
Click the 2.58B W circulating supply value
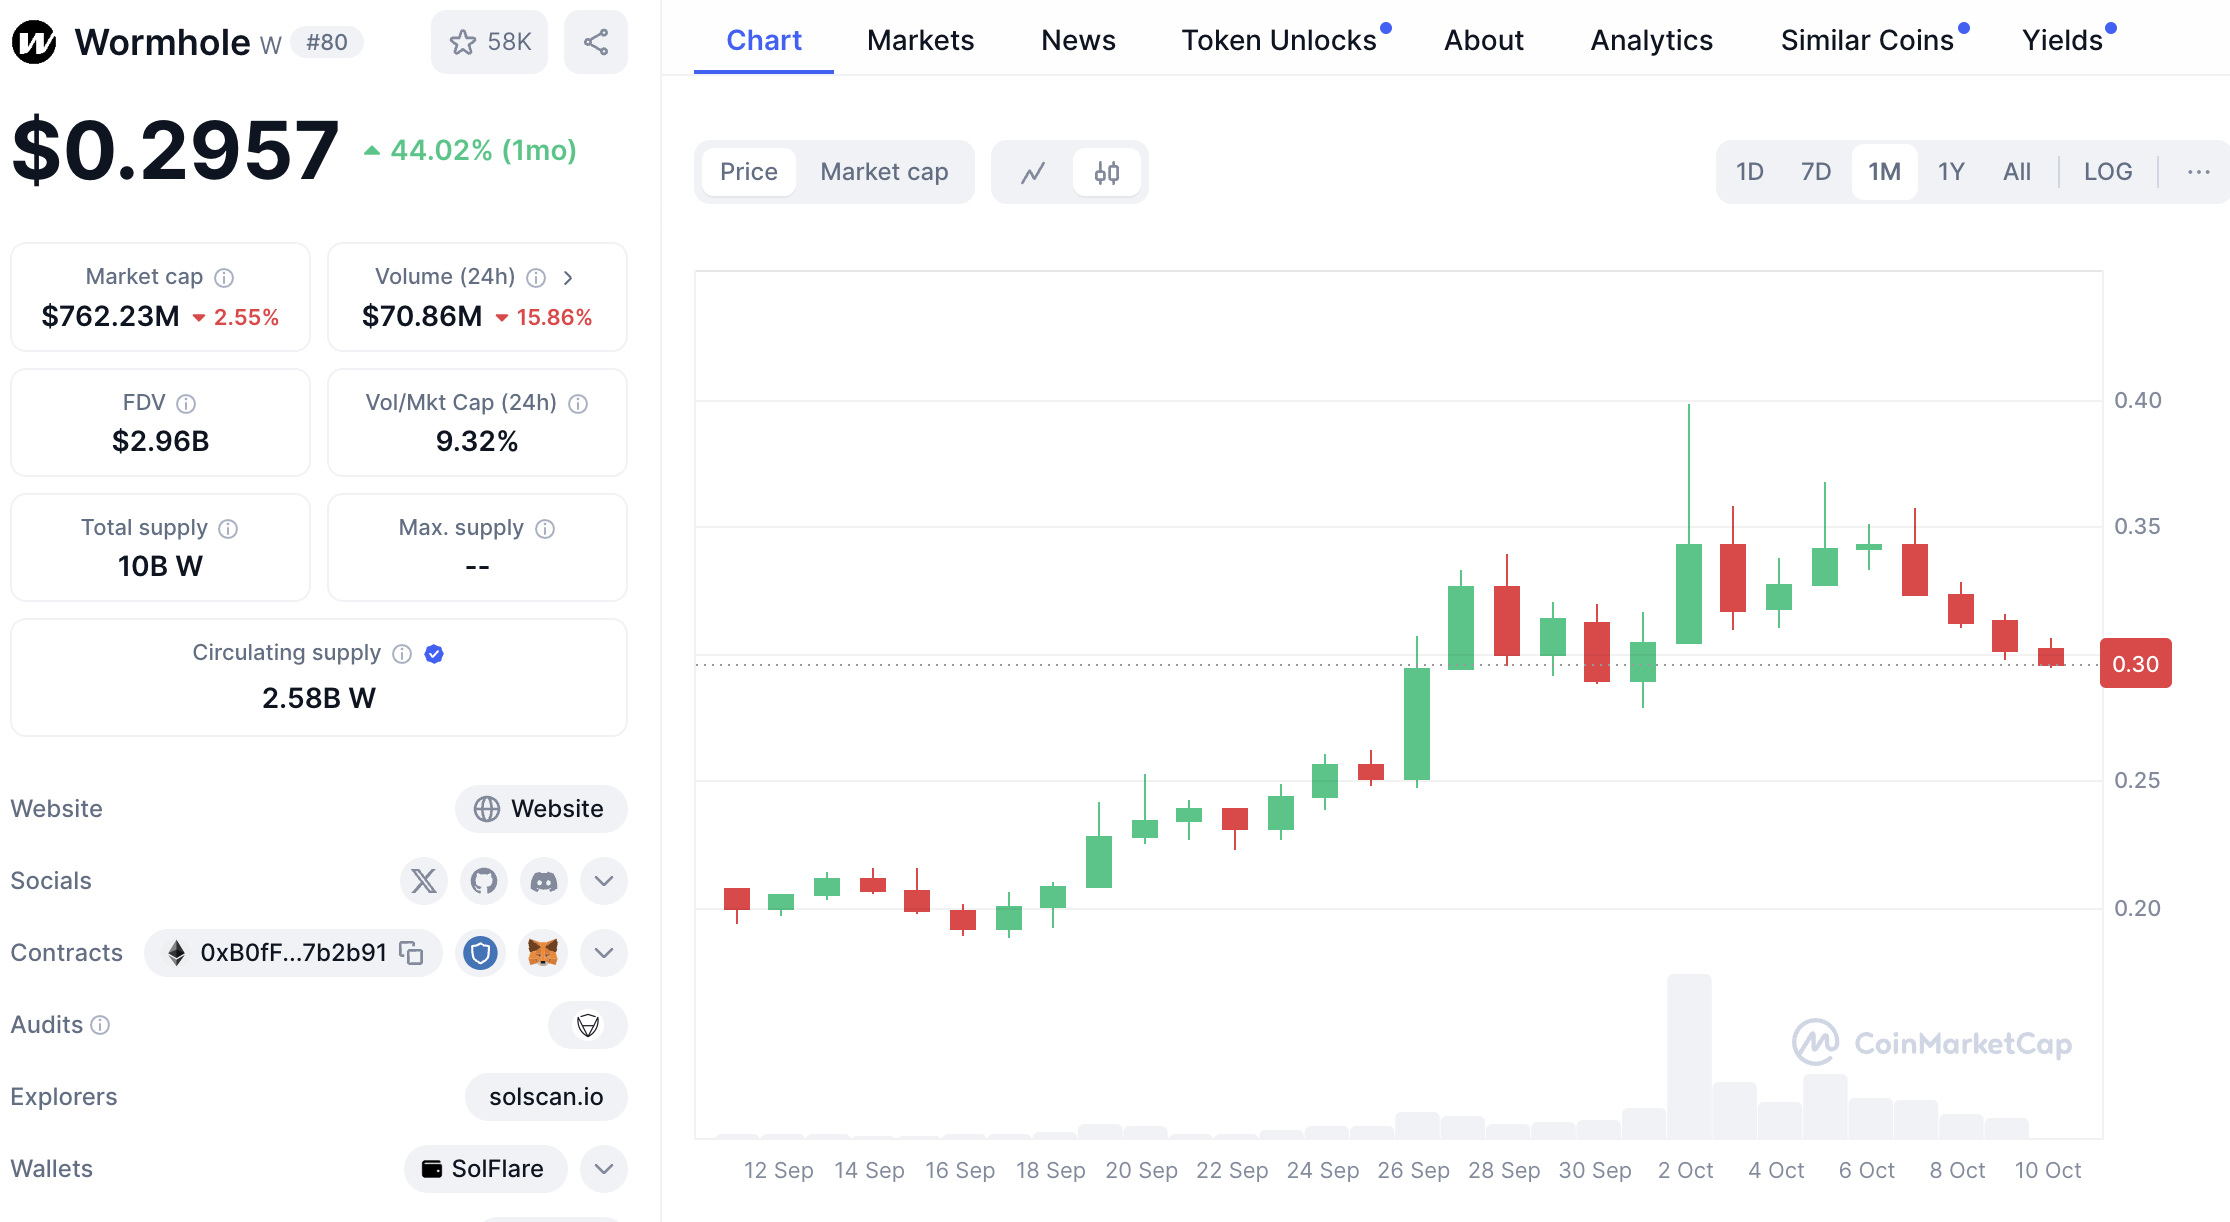click(319, 698)
